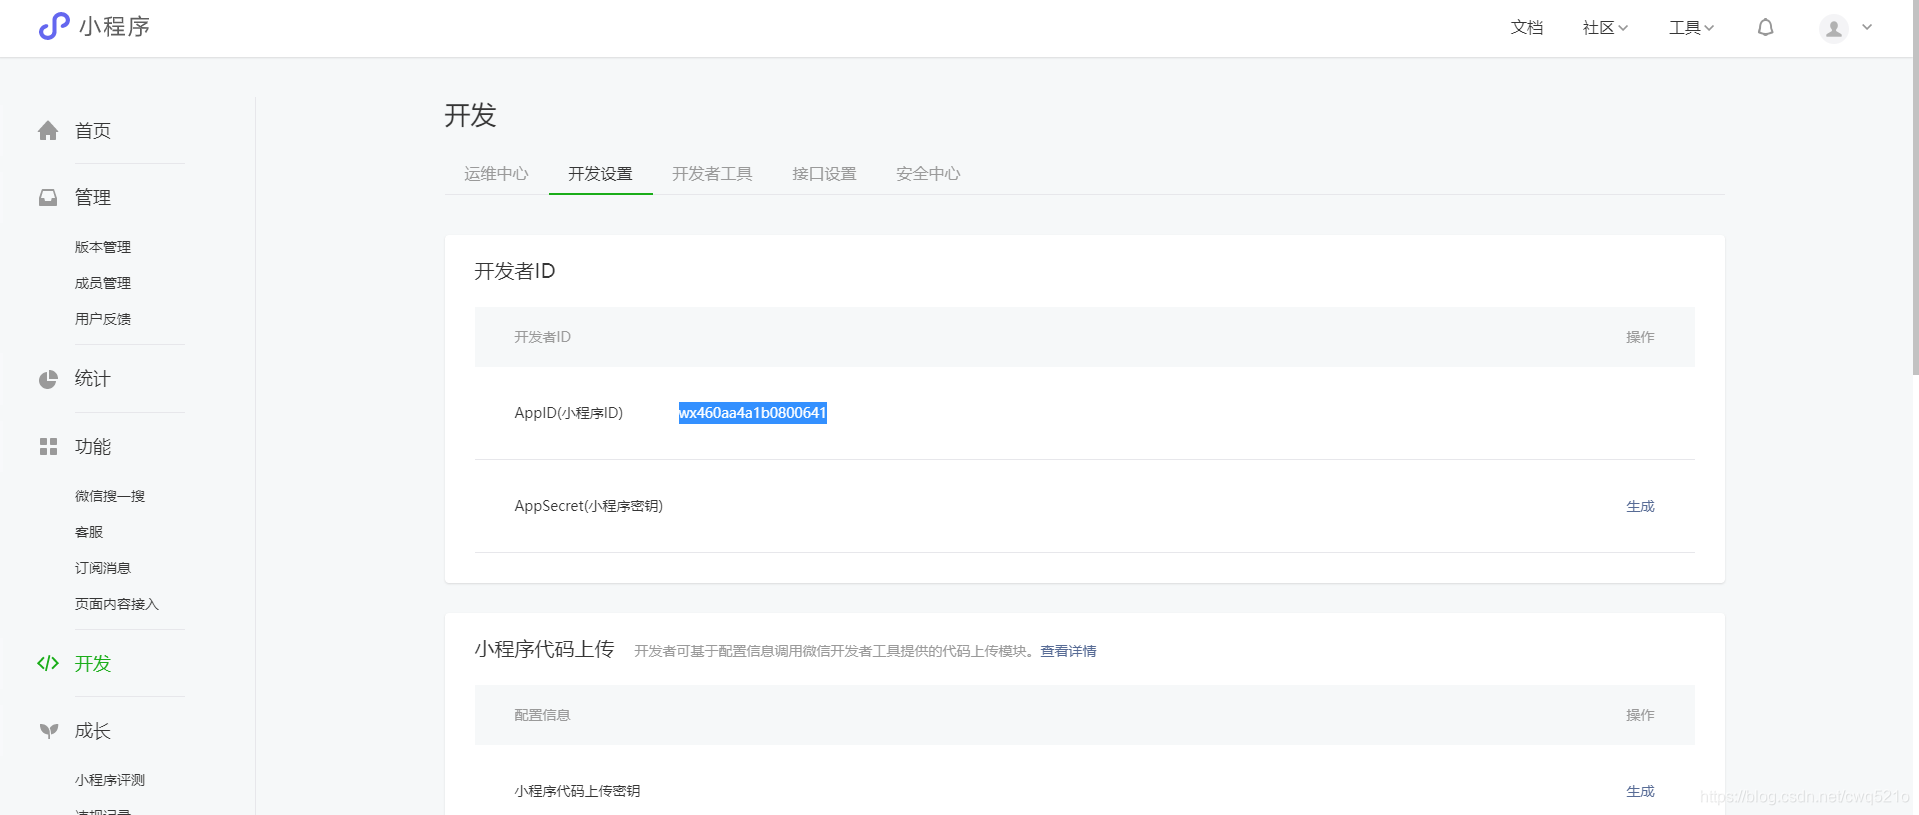The image size is (1919, 815).
Task: Open 微信搜一搜 in sidebar
Action: [x=110, y=496]
